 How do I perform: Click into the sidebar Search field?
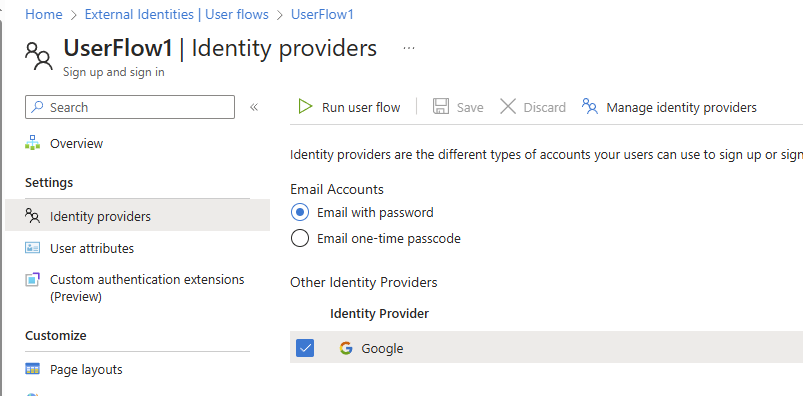click(130, 107)
